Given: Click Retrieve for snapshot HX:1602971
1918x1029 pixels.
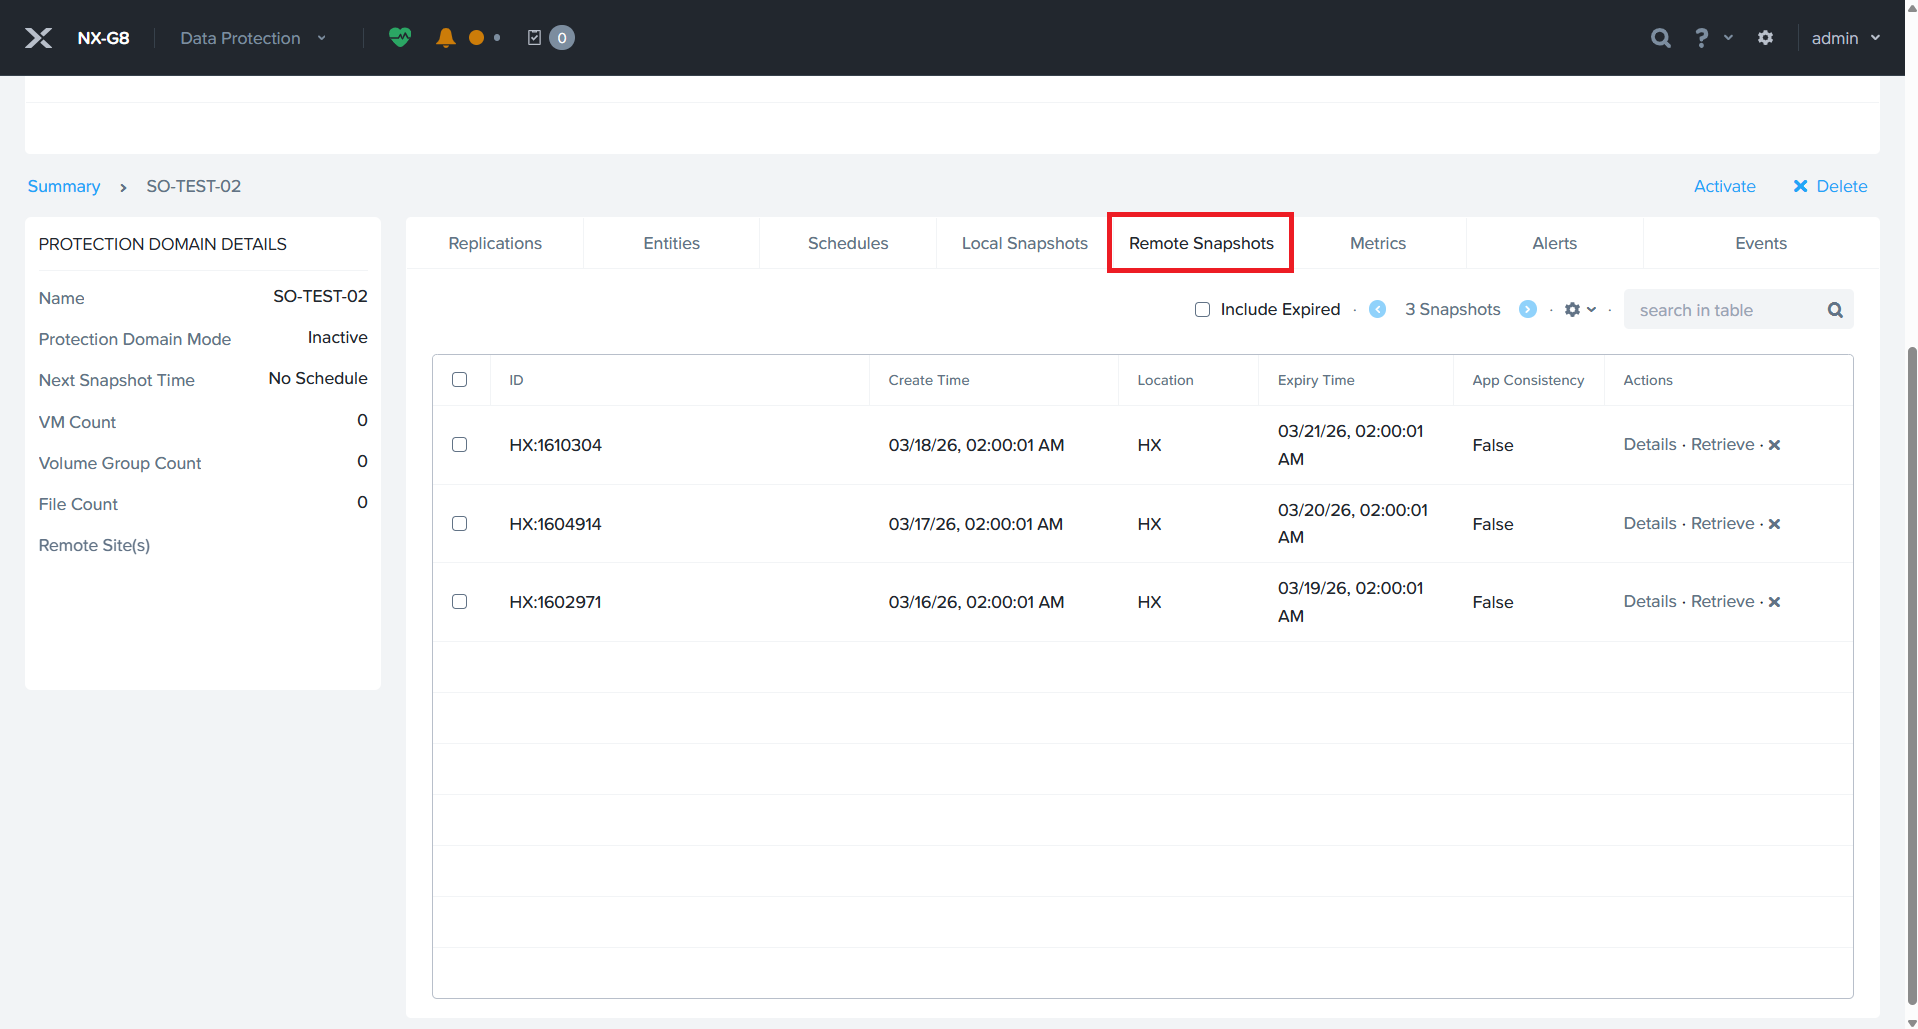Looking at the screenshot, I should [1722, 602].
